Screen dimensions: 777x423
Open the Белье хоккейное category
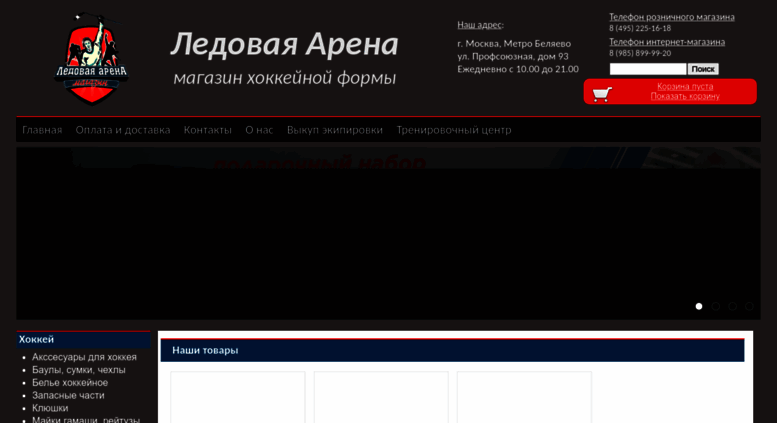pos(70,383)
